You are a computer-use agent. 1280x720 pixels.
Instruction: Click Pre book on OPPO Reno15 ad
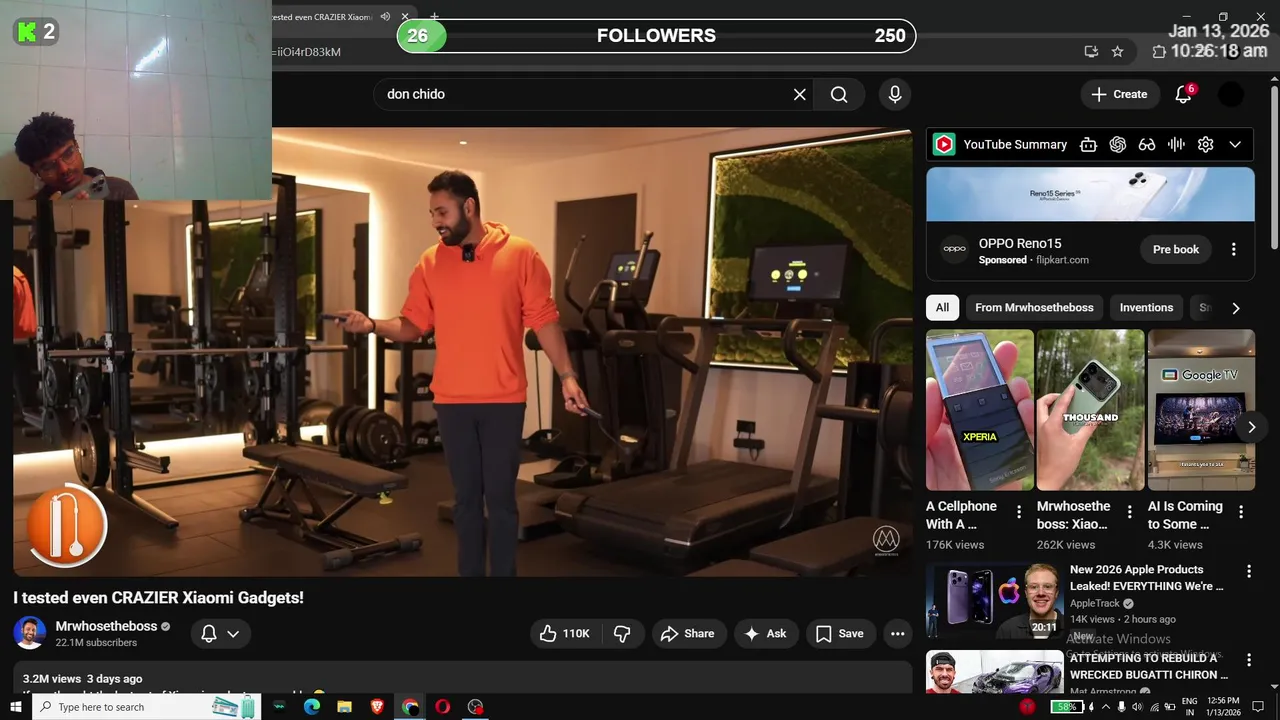(1175, 249)
